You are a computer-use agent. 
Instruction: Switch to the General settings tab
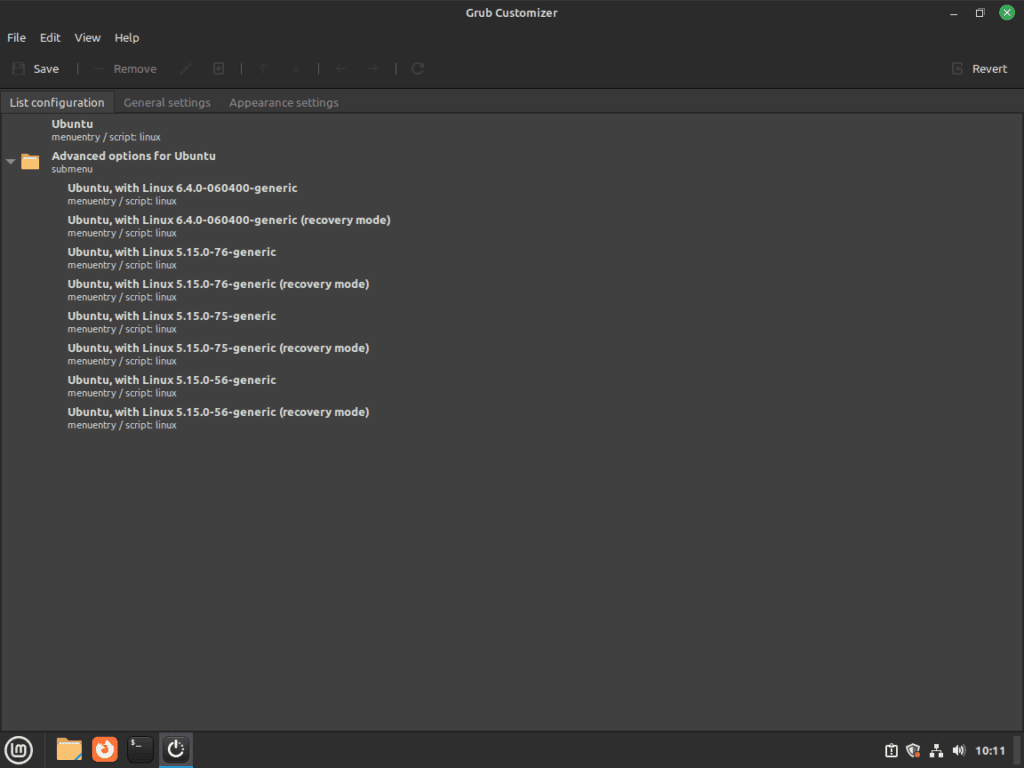click(166, 102)
